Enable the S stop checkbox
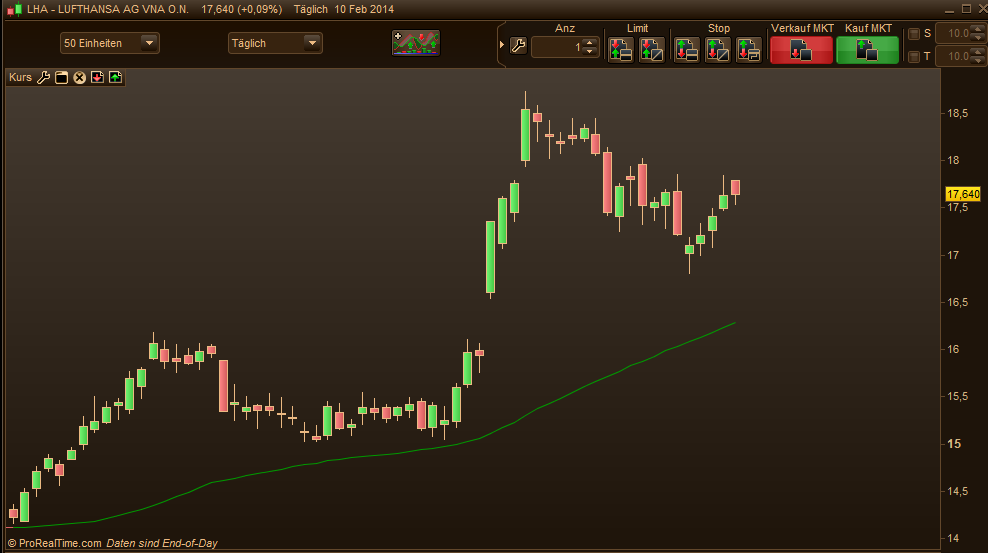The image size is (988, 553). coord(914,34)
